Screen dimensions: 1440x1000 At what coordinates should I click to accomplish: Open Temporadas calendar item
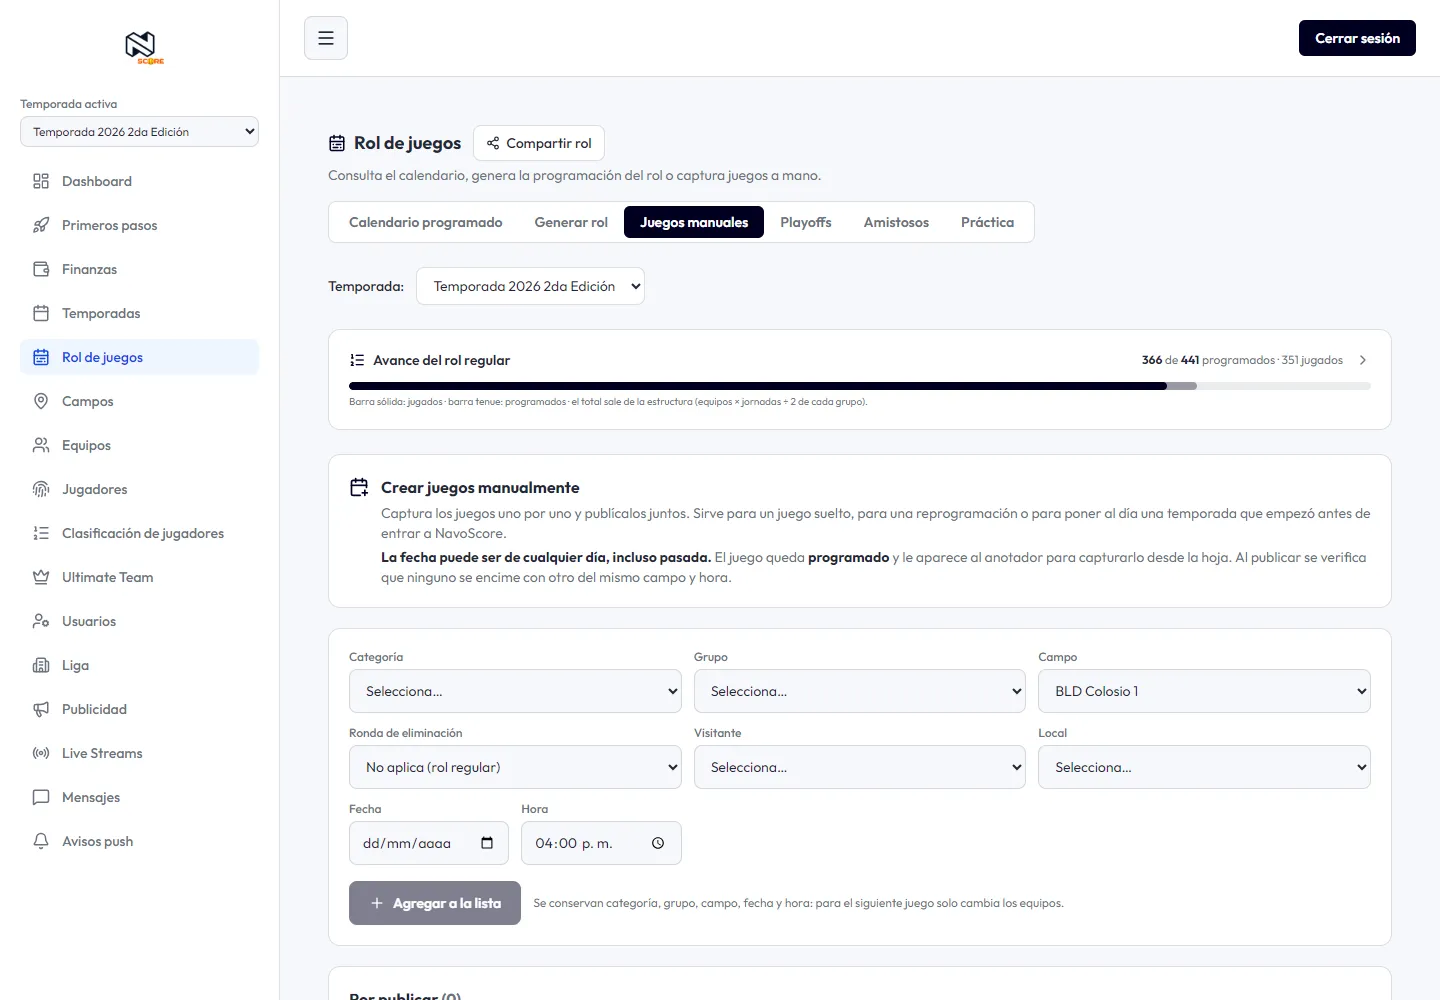point(139,313)
